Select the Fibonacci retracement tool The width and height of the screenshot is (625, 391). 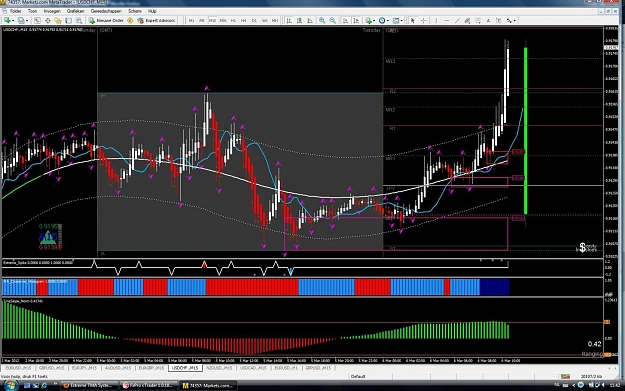pos(478,20)
